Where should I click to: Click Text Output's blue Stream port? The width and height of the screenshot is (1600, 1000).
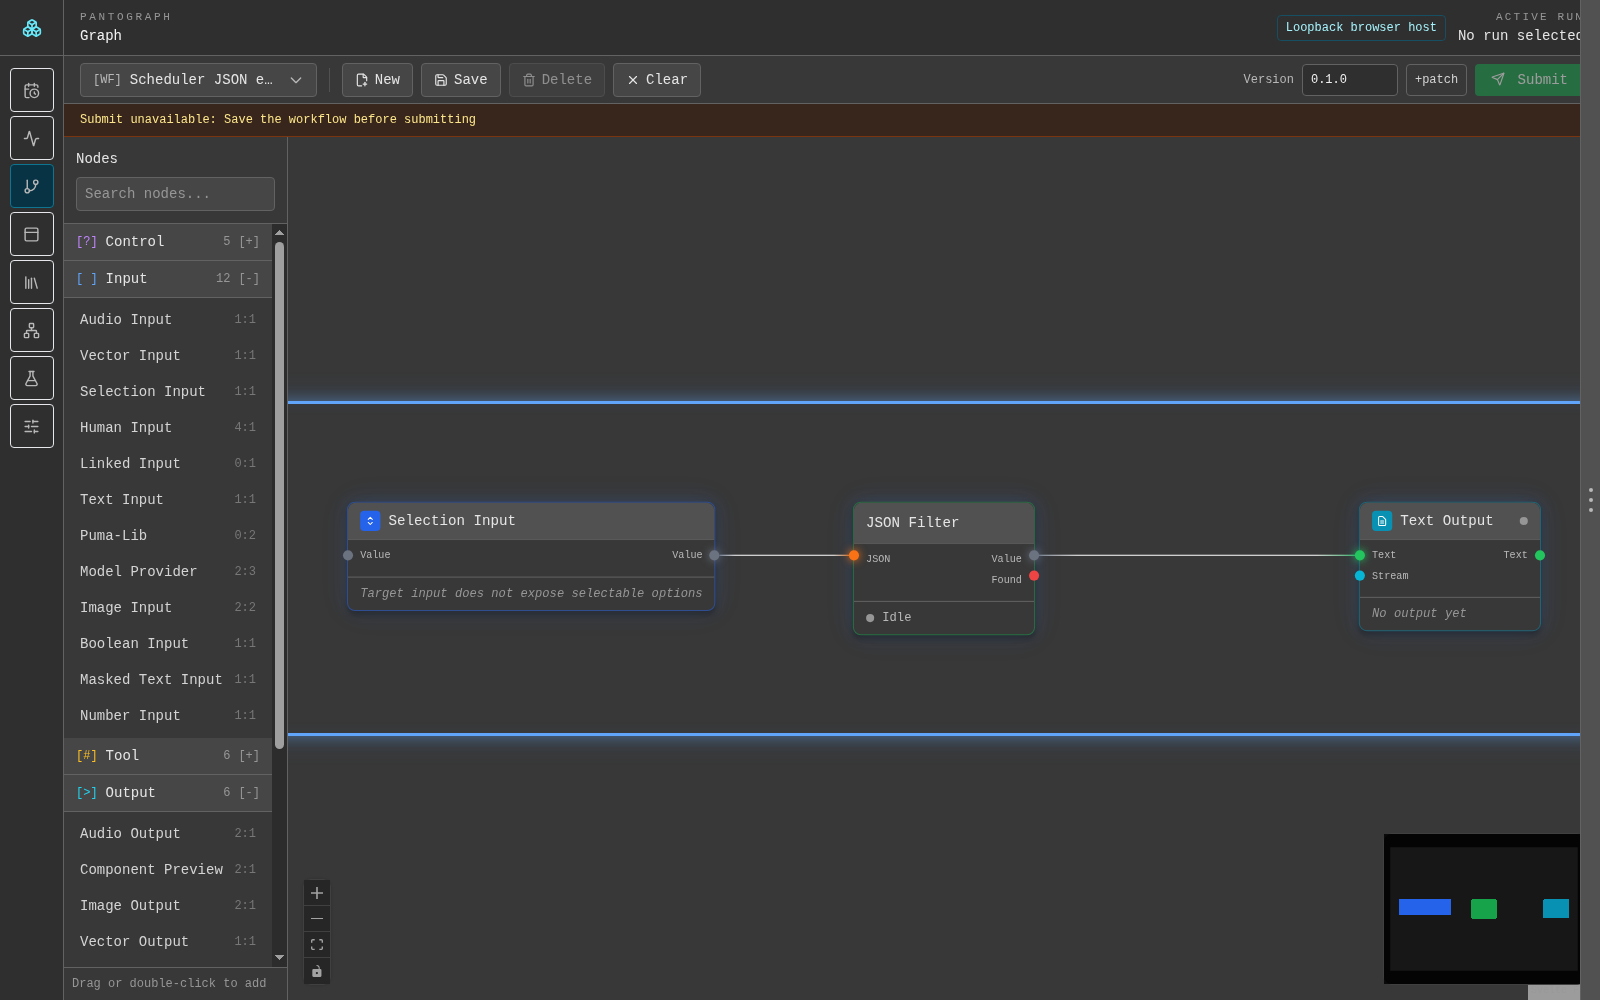pos(1360,576)
